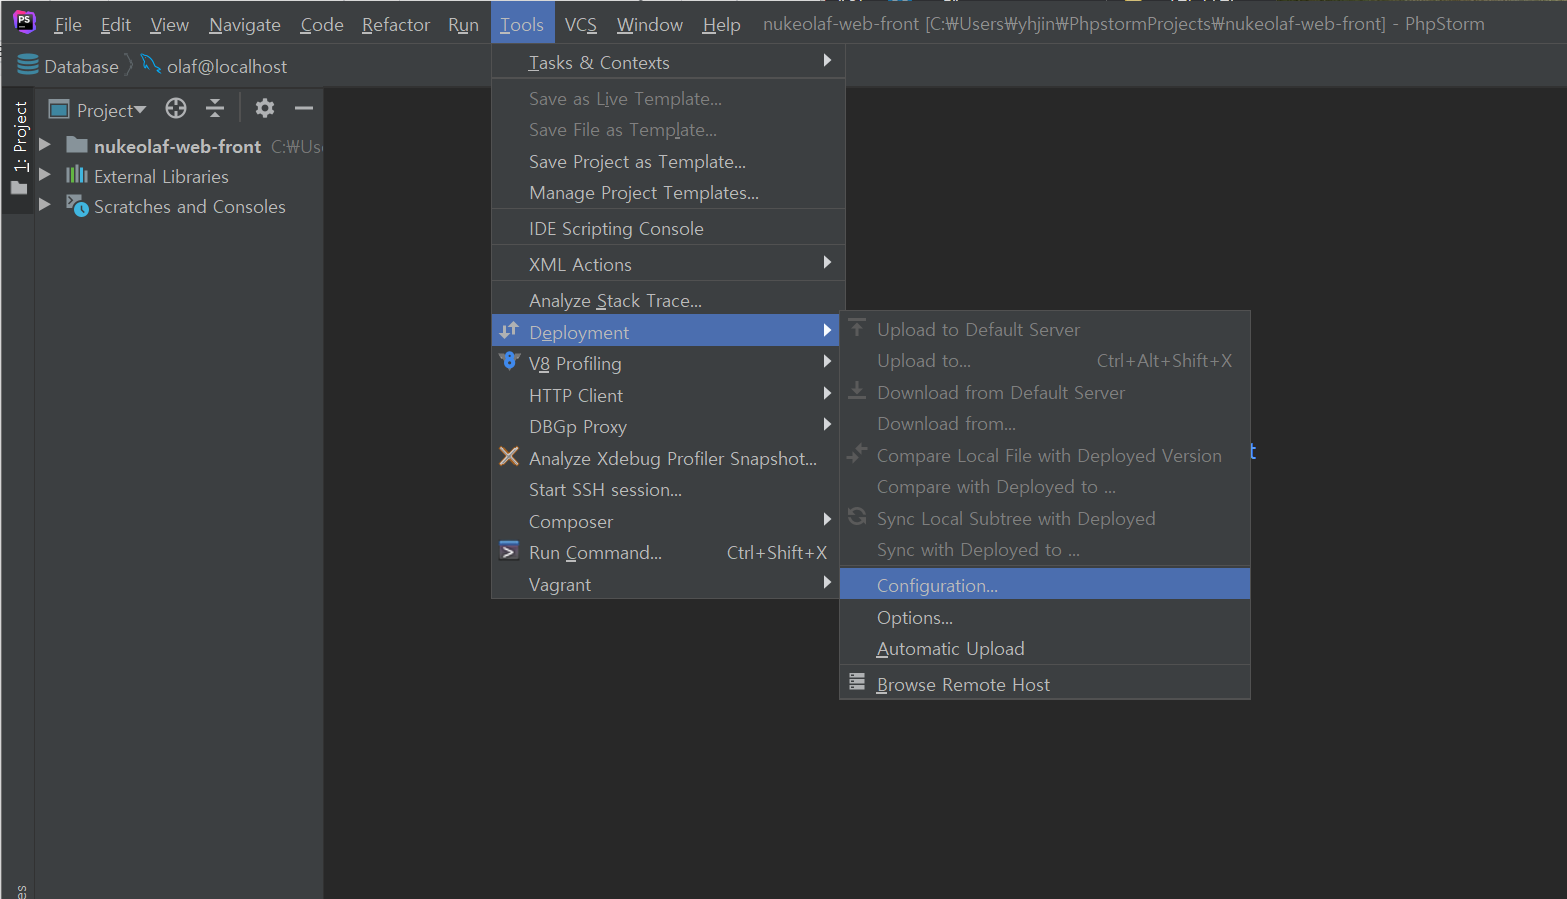
Task: Click the V8 Profiling icon
Action: (509, 361)
